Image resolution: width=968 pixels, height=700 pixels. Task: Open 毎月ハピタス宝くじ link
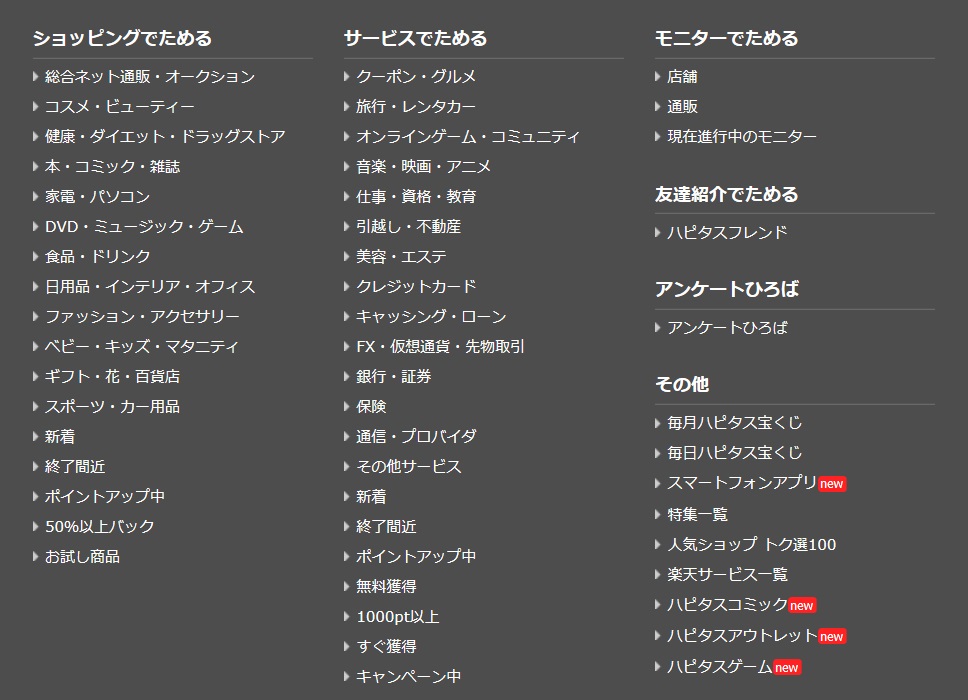pyautogui.click(x=735, y=423)
